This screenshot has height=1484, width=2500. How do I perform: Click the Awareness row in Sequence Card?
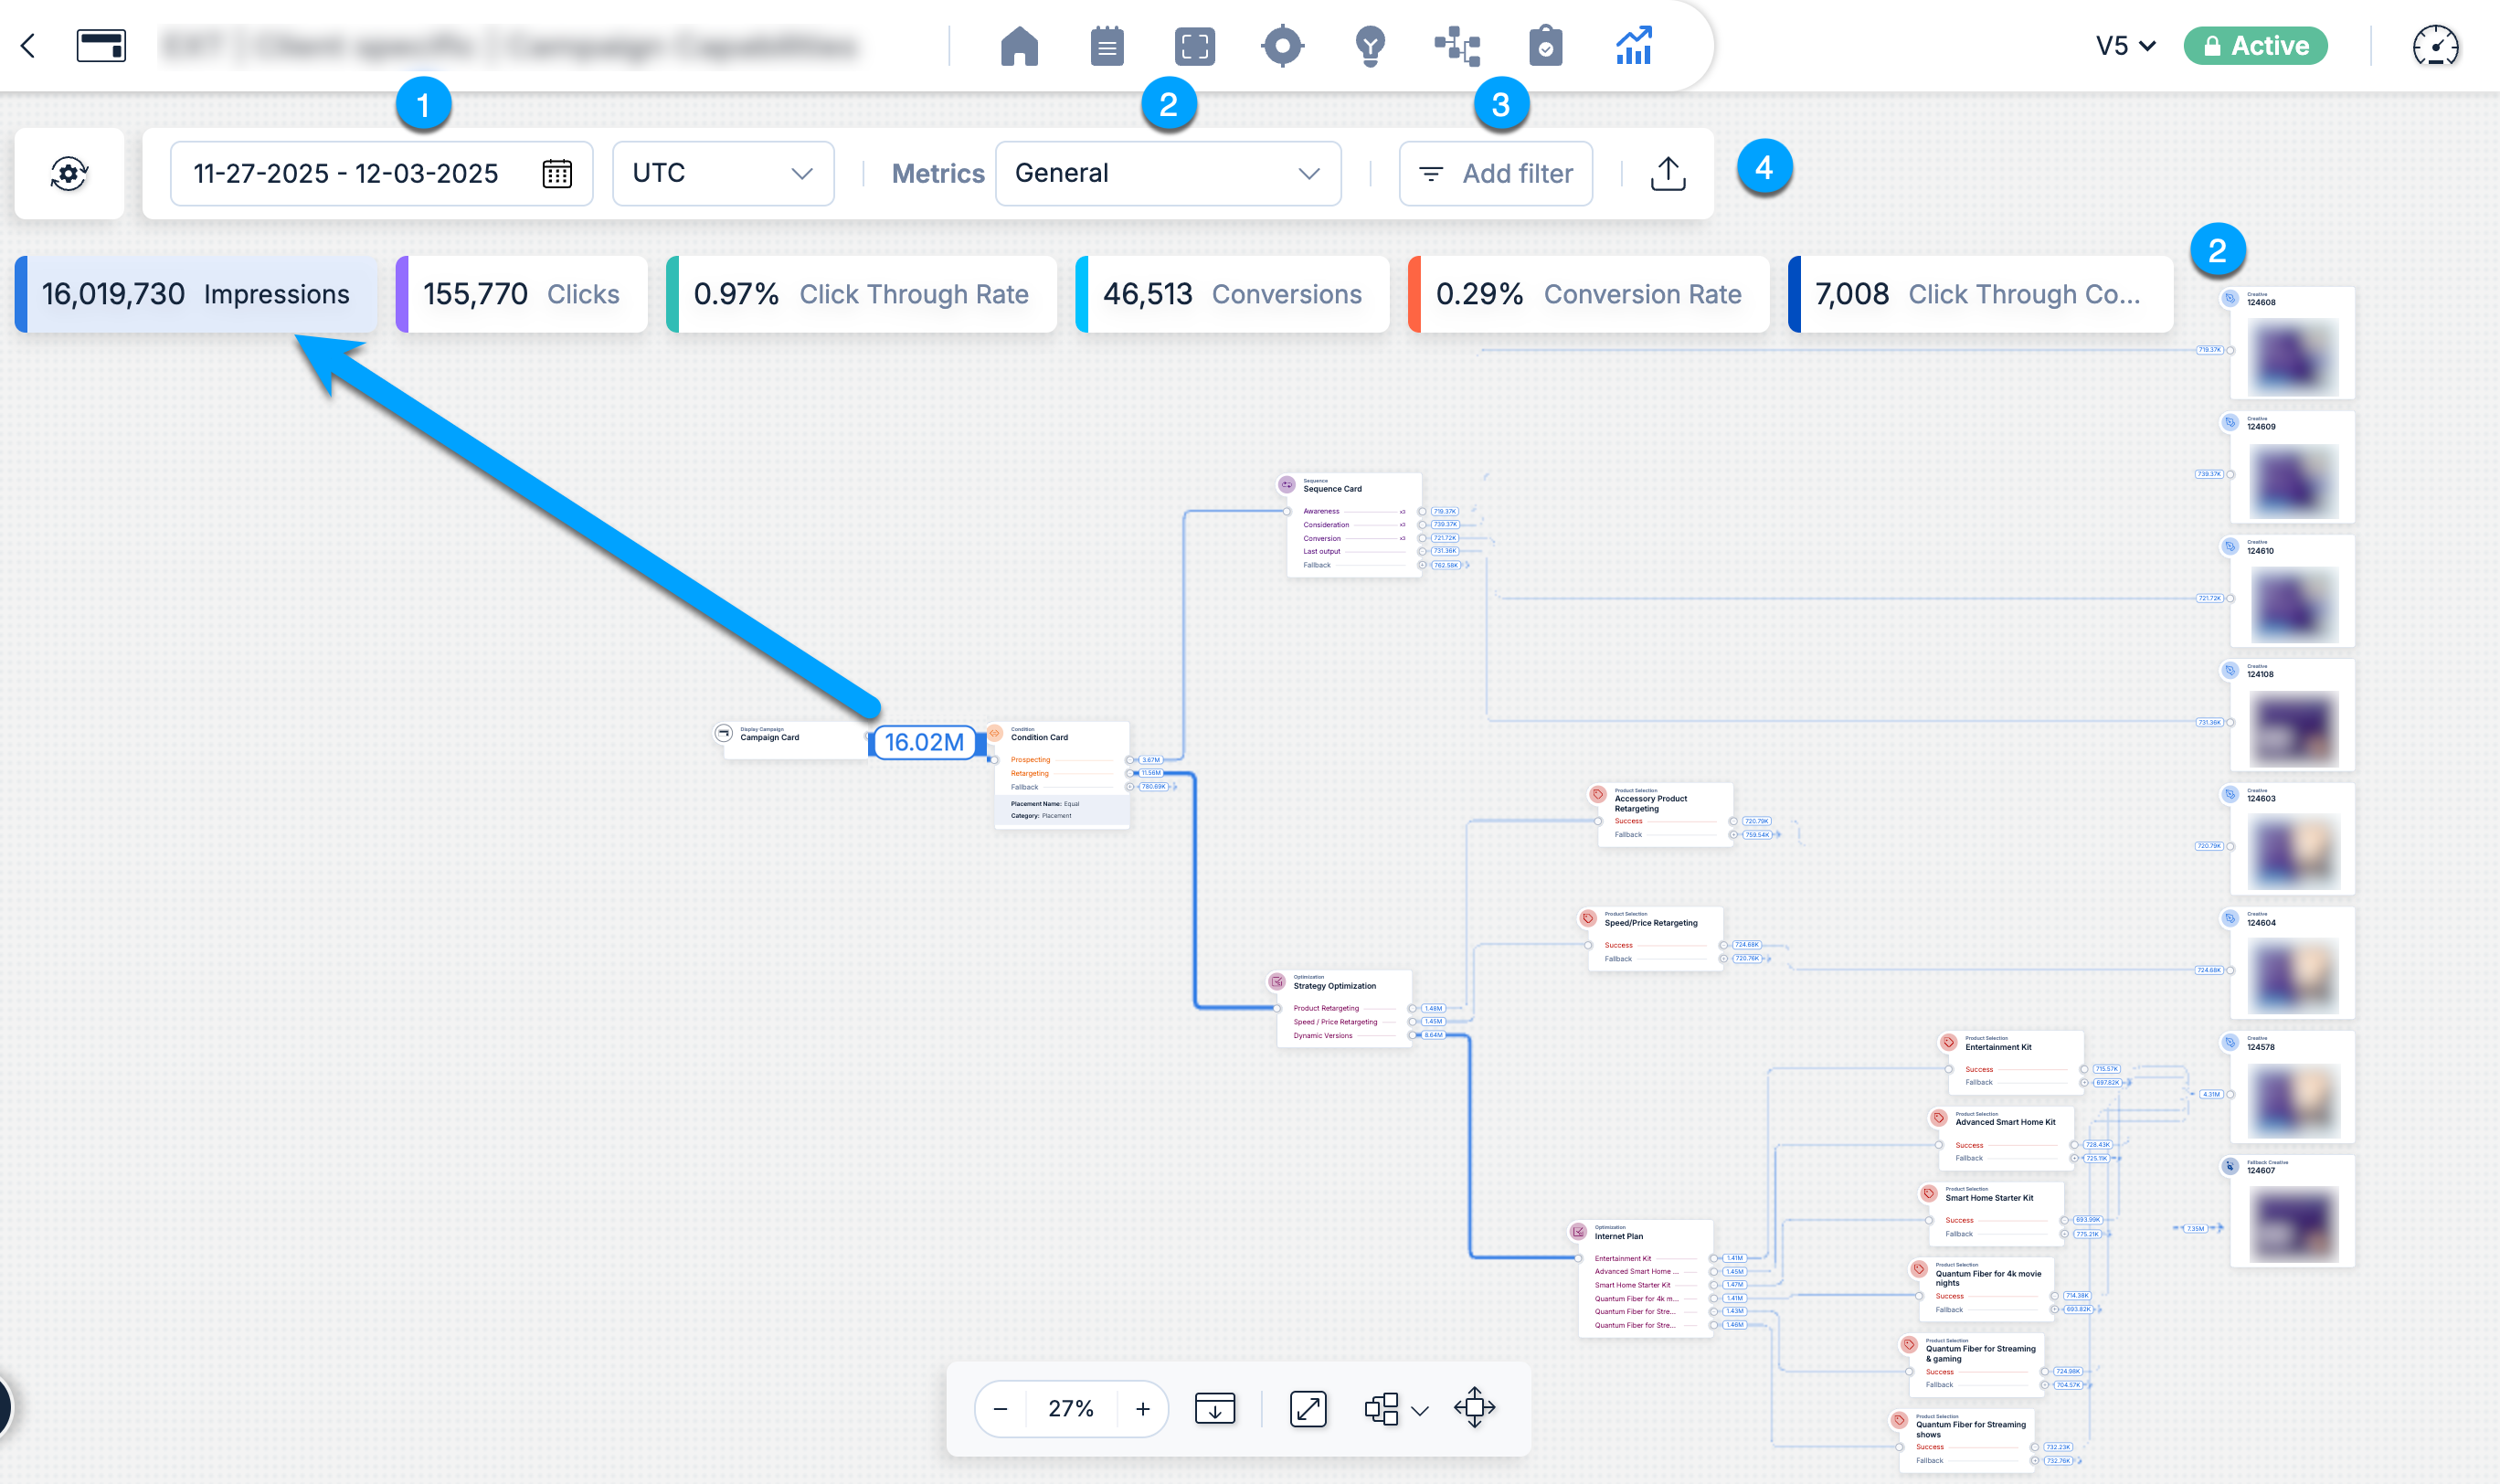coord(1354,511)
